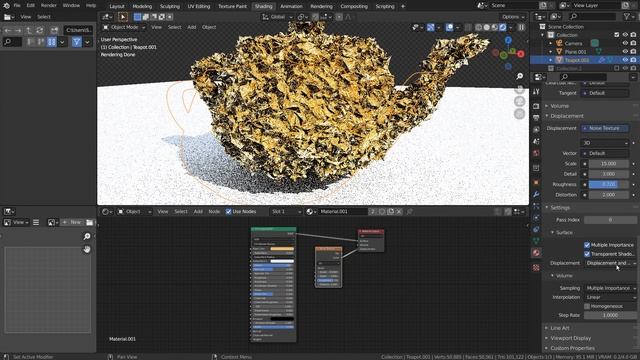Viewport: 640px width, 360px height.
Task: Click the blue Z axis gizmo handle
Action: (x=508, y=40)
